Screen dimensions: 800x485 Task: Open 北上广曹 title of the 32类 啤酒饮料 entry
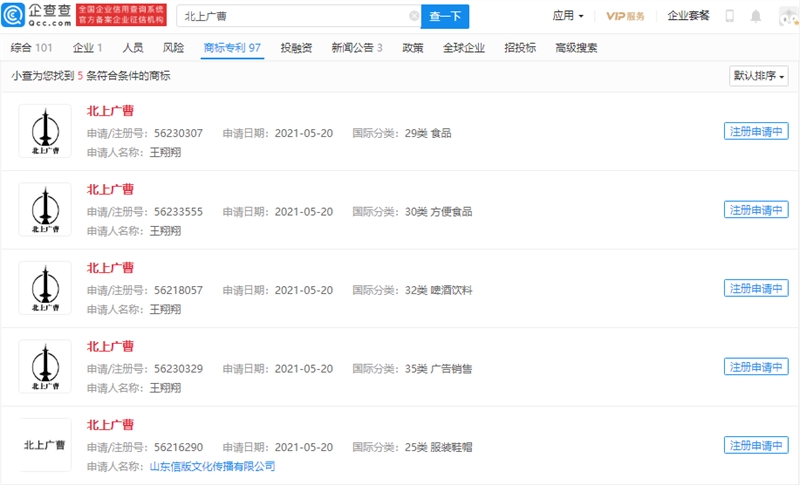click(110, 268)
